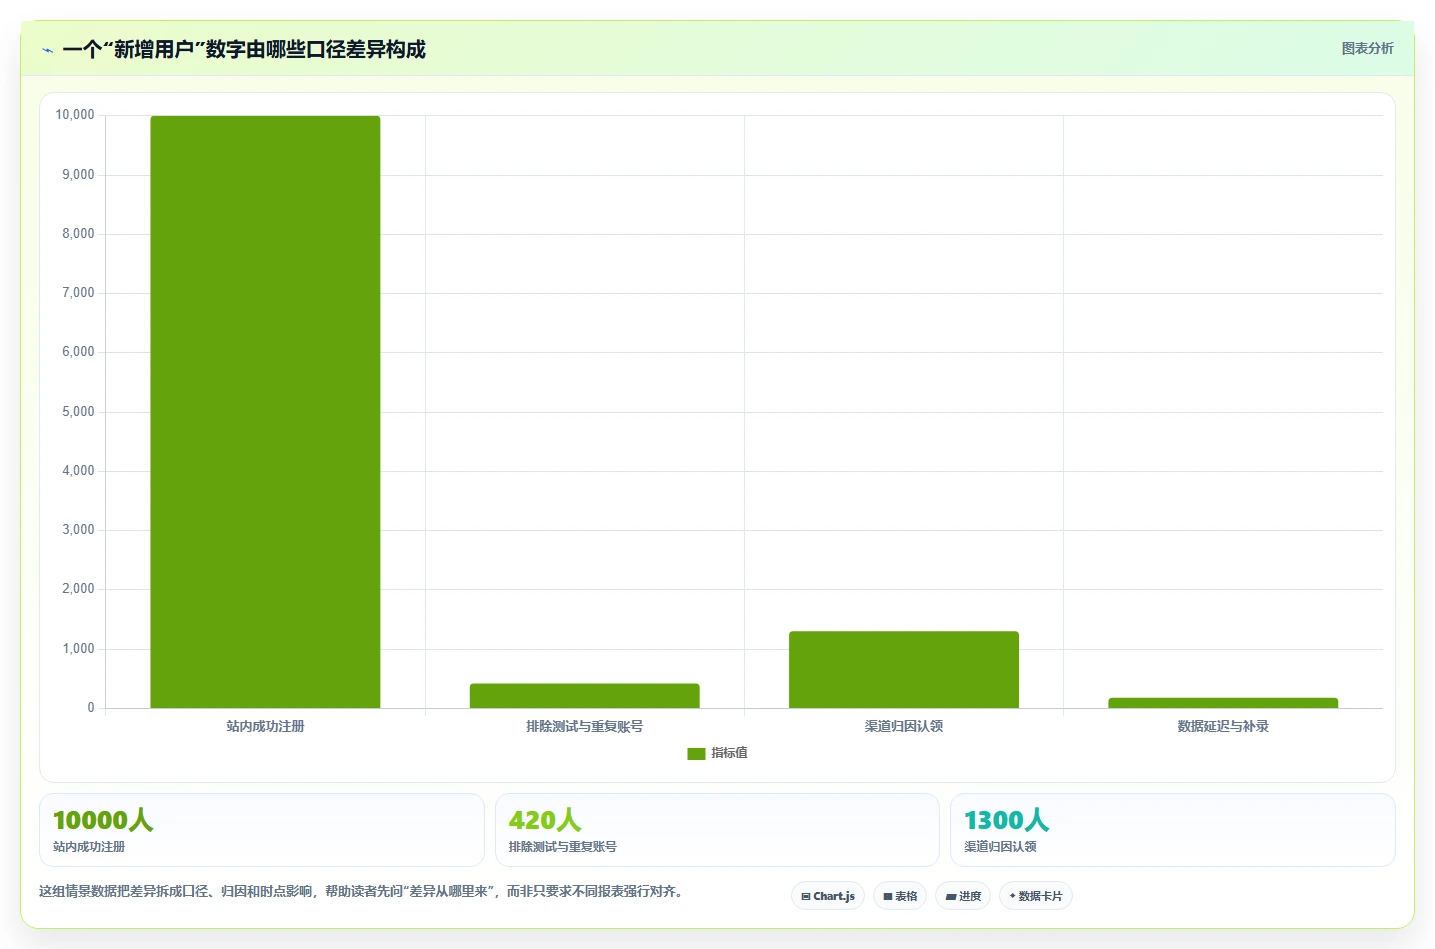Screen dimensions: 1435x949
Task: Click the 排除测试与重复账号 caption under 420人
Action: point(563,846)
